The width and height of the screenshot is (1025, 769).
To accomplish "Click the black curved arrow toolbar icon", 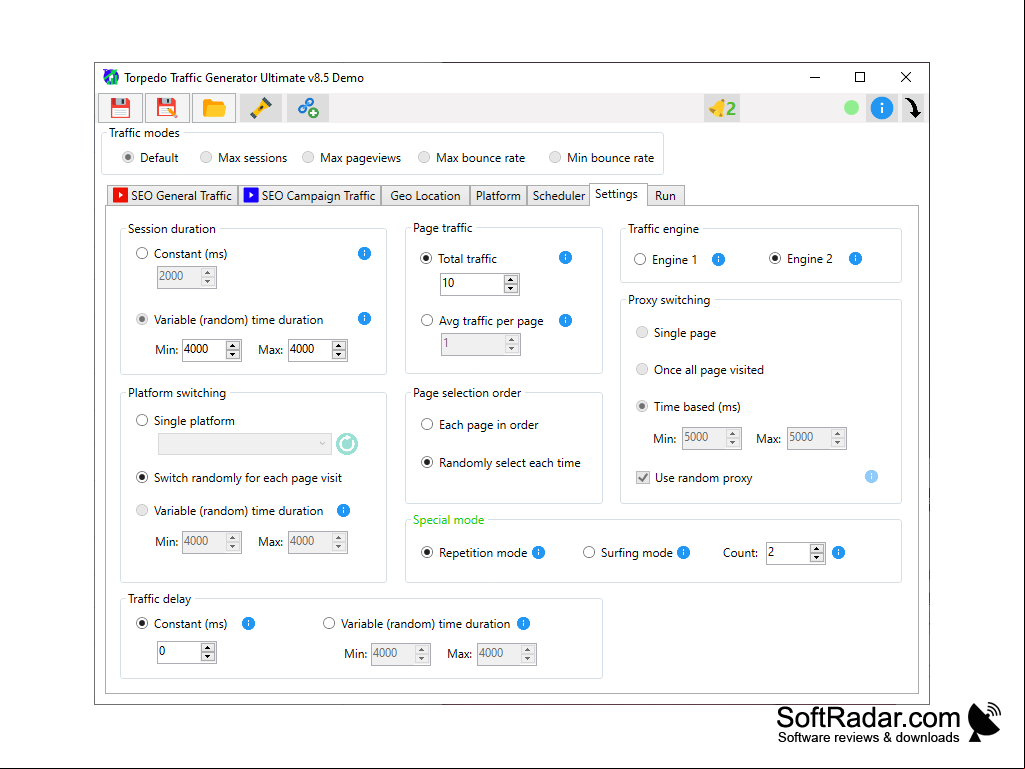I will coord(913,108).
